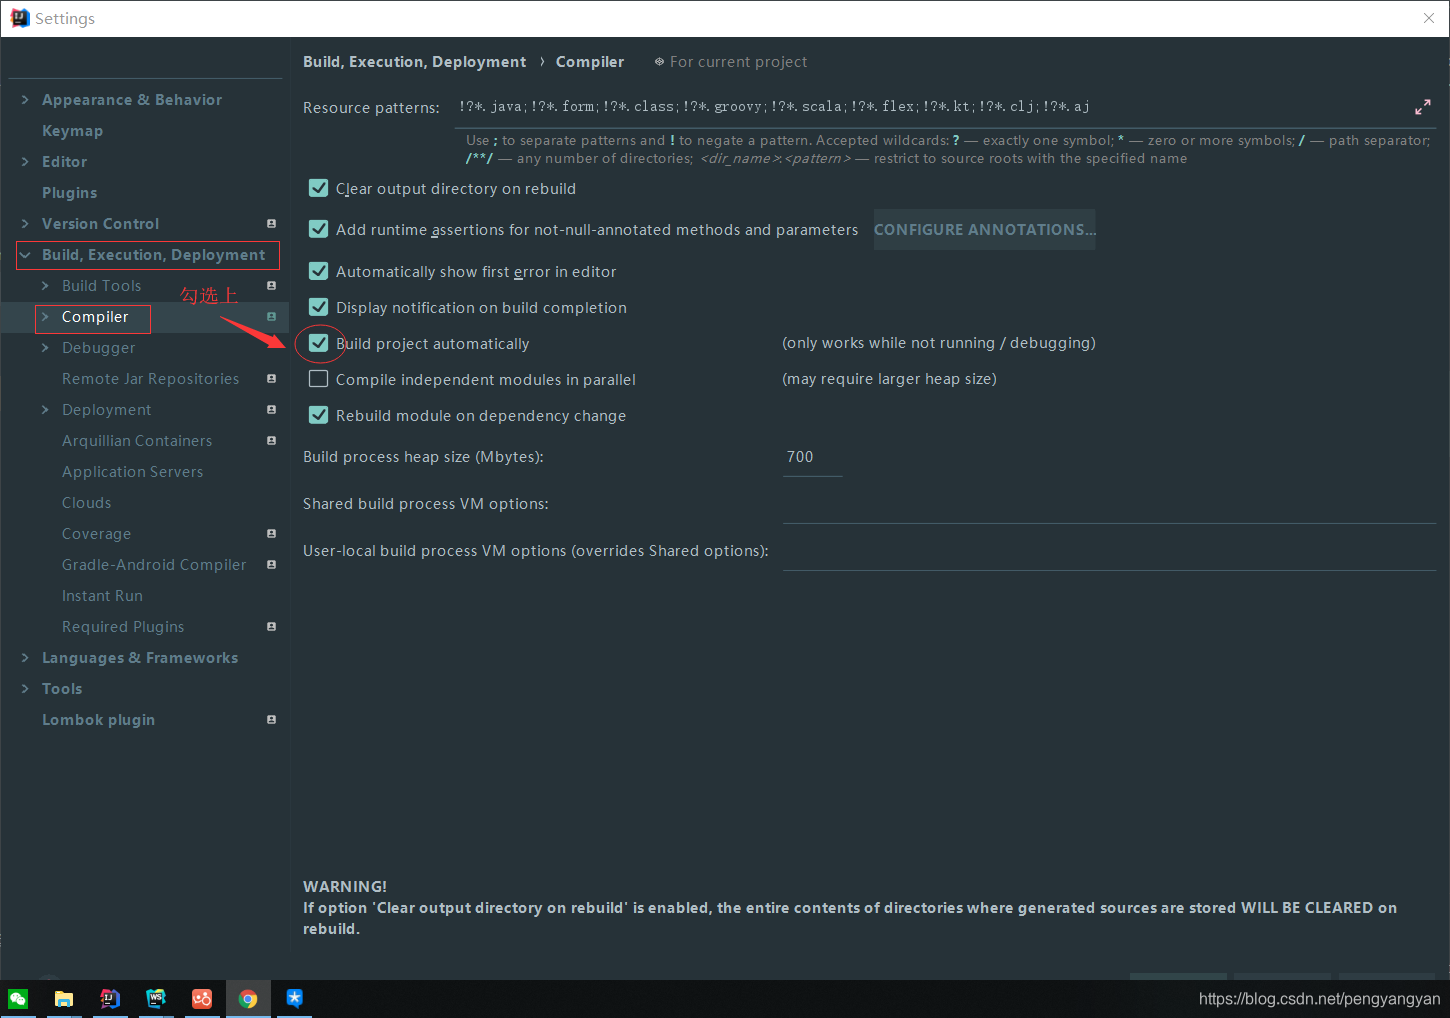Click the For current project icon
This screenshot has height=1018, width=1450.
point(659,62)
